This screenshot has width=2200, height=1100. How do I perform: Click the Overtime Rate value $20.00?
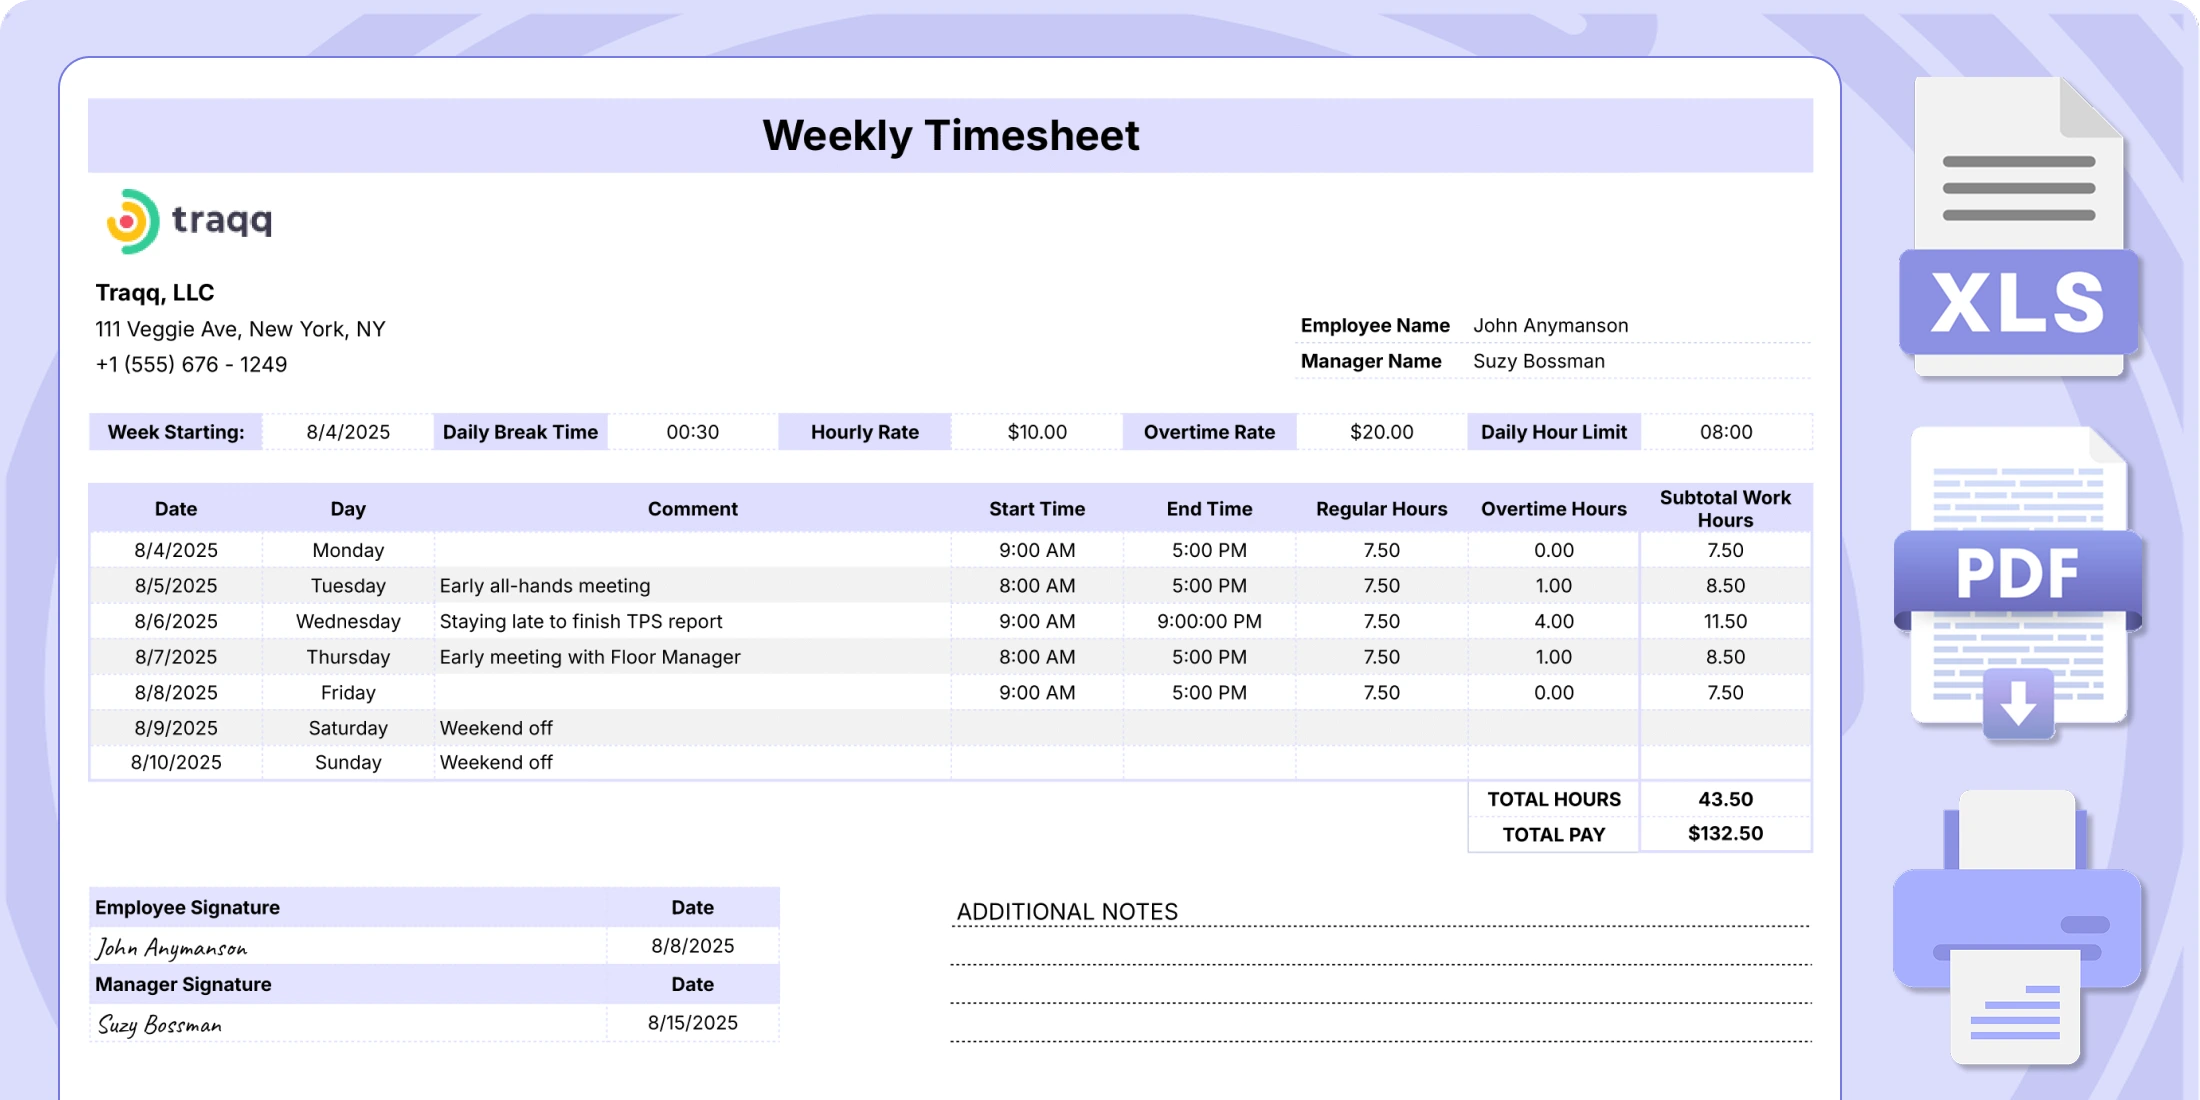click(1381, 432)
